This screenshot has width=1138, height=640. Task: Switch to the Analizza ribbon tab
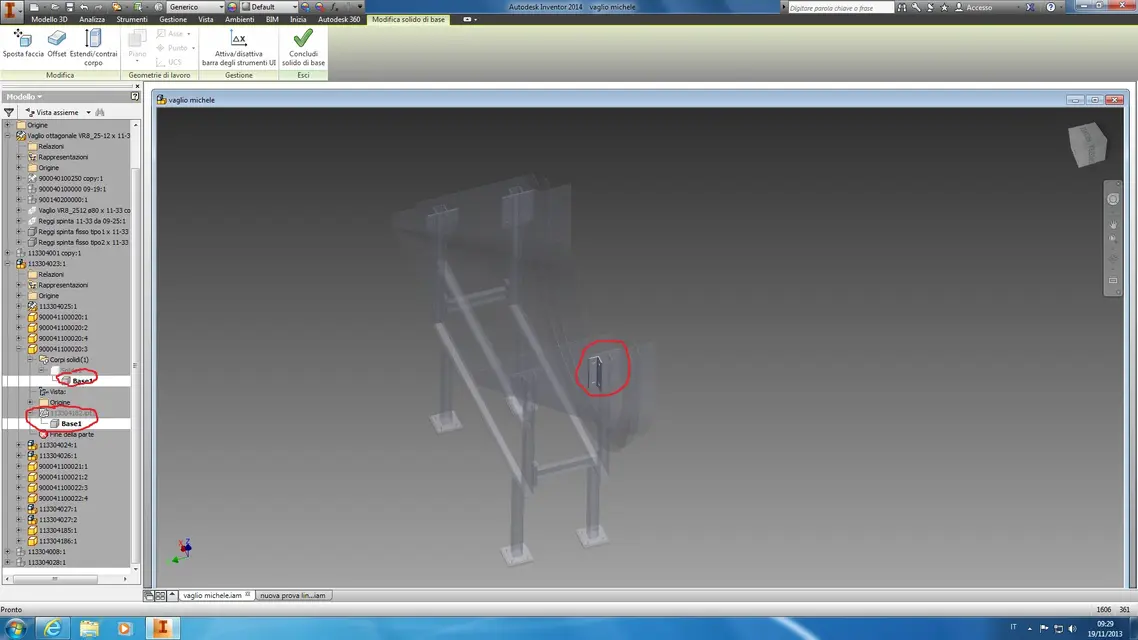[x=92, y=20]
